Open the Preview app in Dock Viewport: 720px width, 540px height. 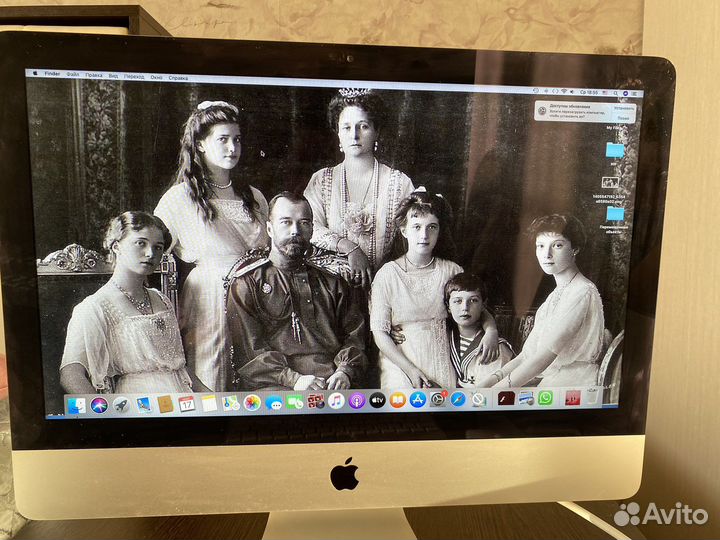pos(526,398)
